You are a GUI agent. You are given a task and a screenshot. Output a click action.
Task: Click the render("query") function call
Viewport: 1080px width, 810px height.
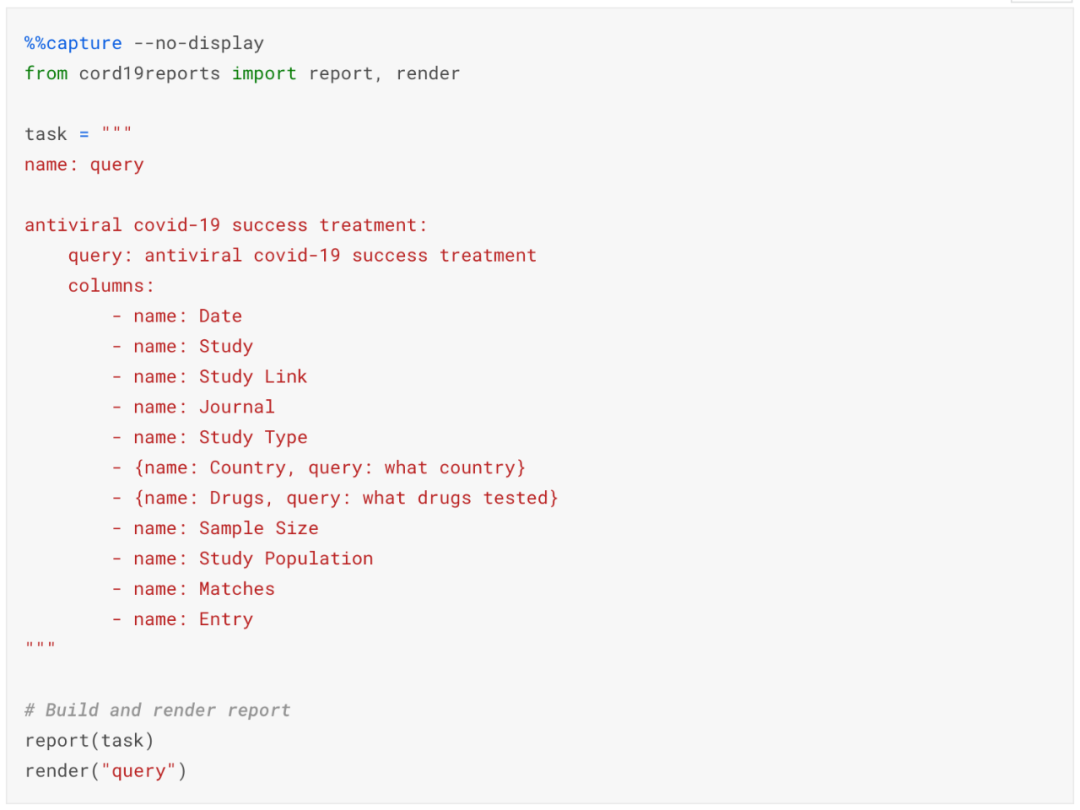click(x=105, y=770)
